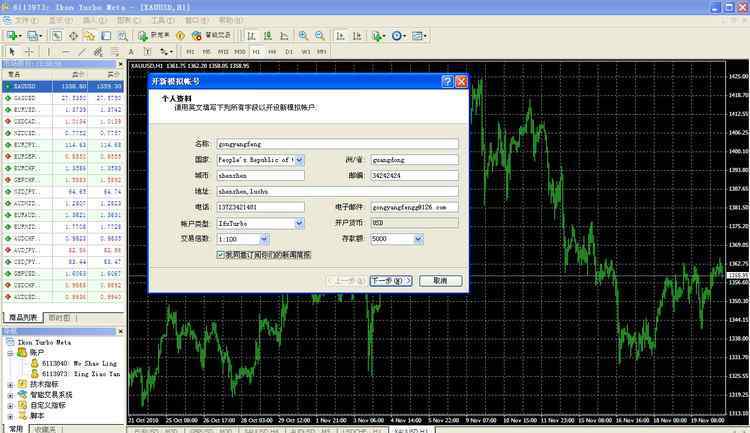This screenshot has height=433, width=750.
Task: Open the Periods clock icon
Action: [398, 36]
